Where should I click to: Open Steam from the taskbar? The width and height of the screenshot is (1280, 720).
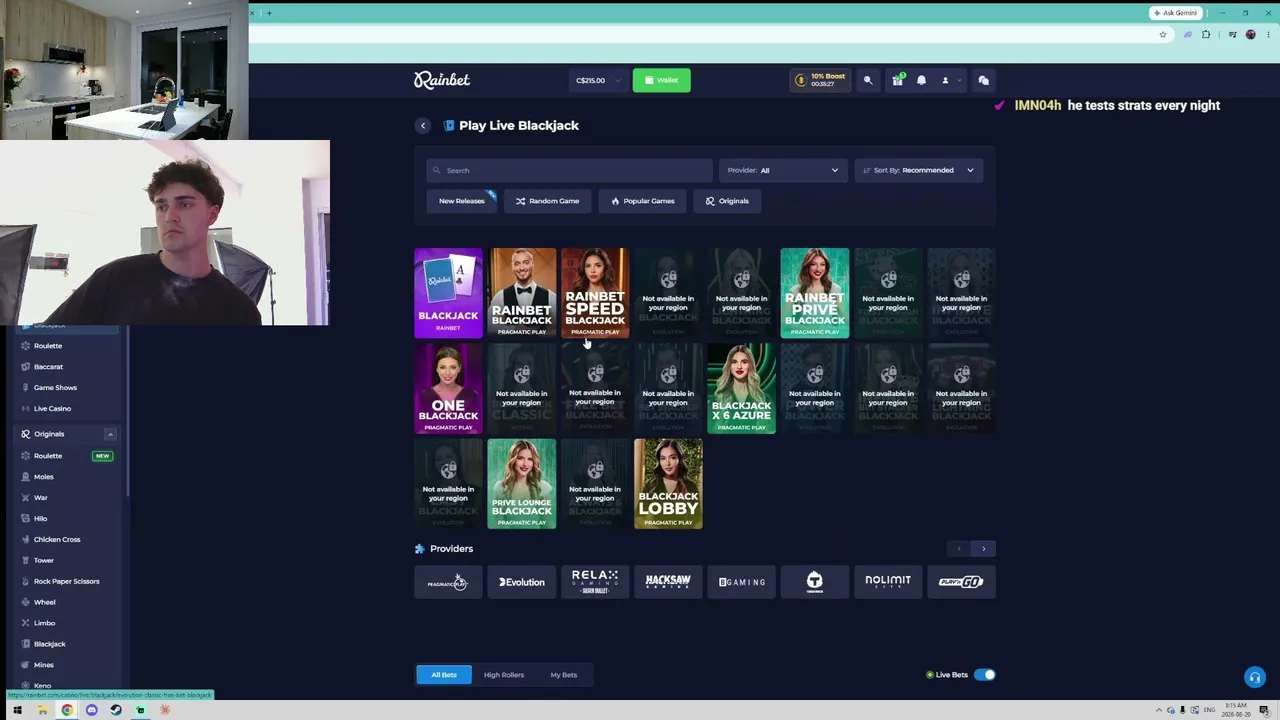tap(116, 710)
